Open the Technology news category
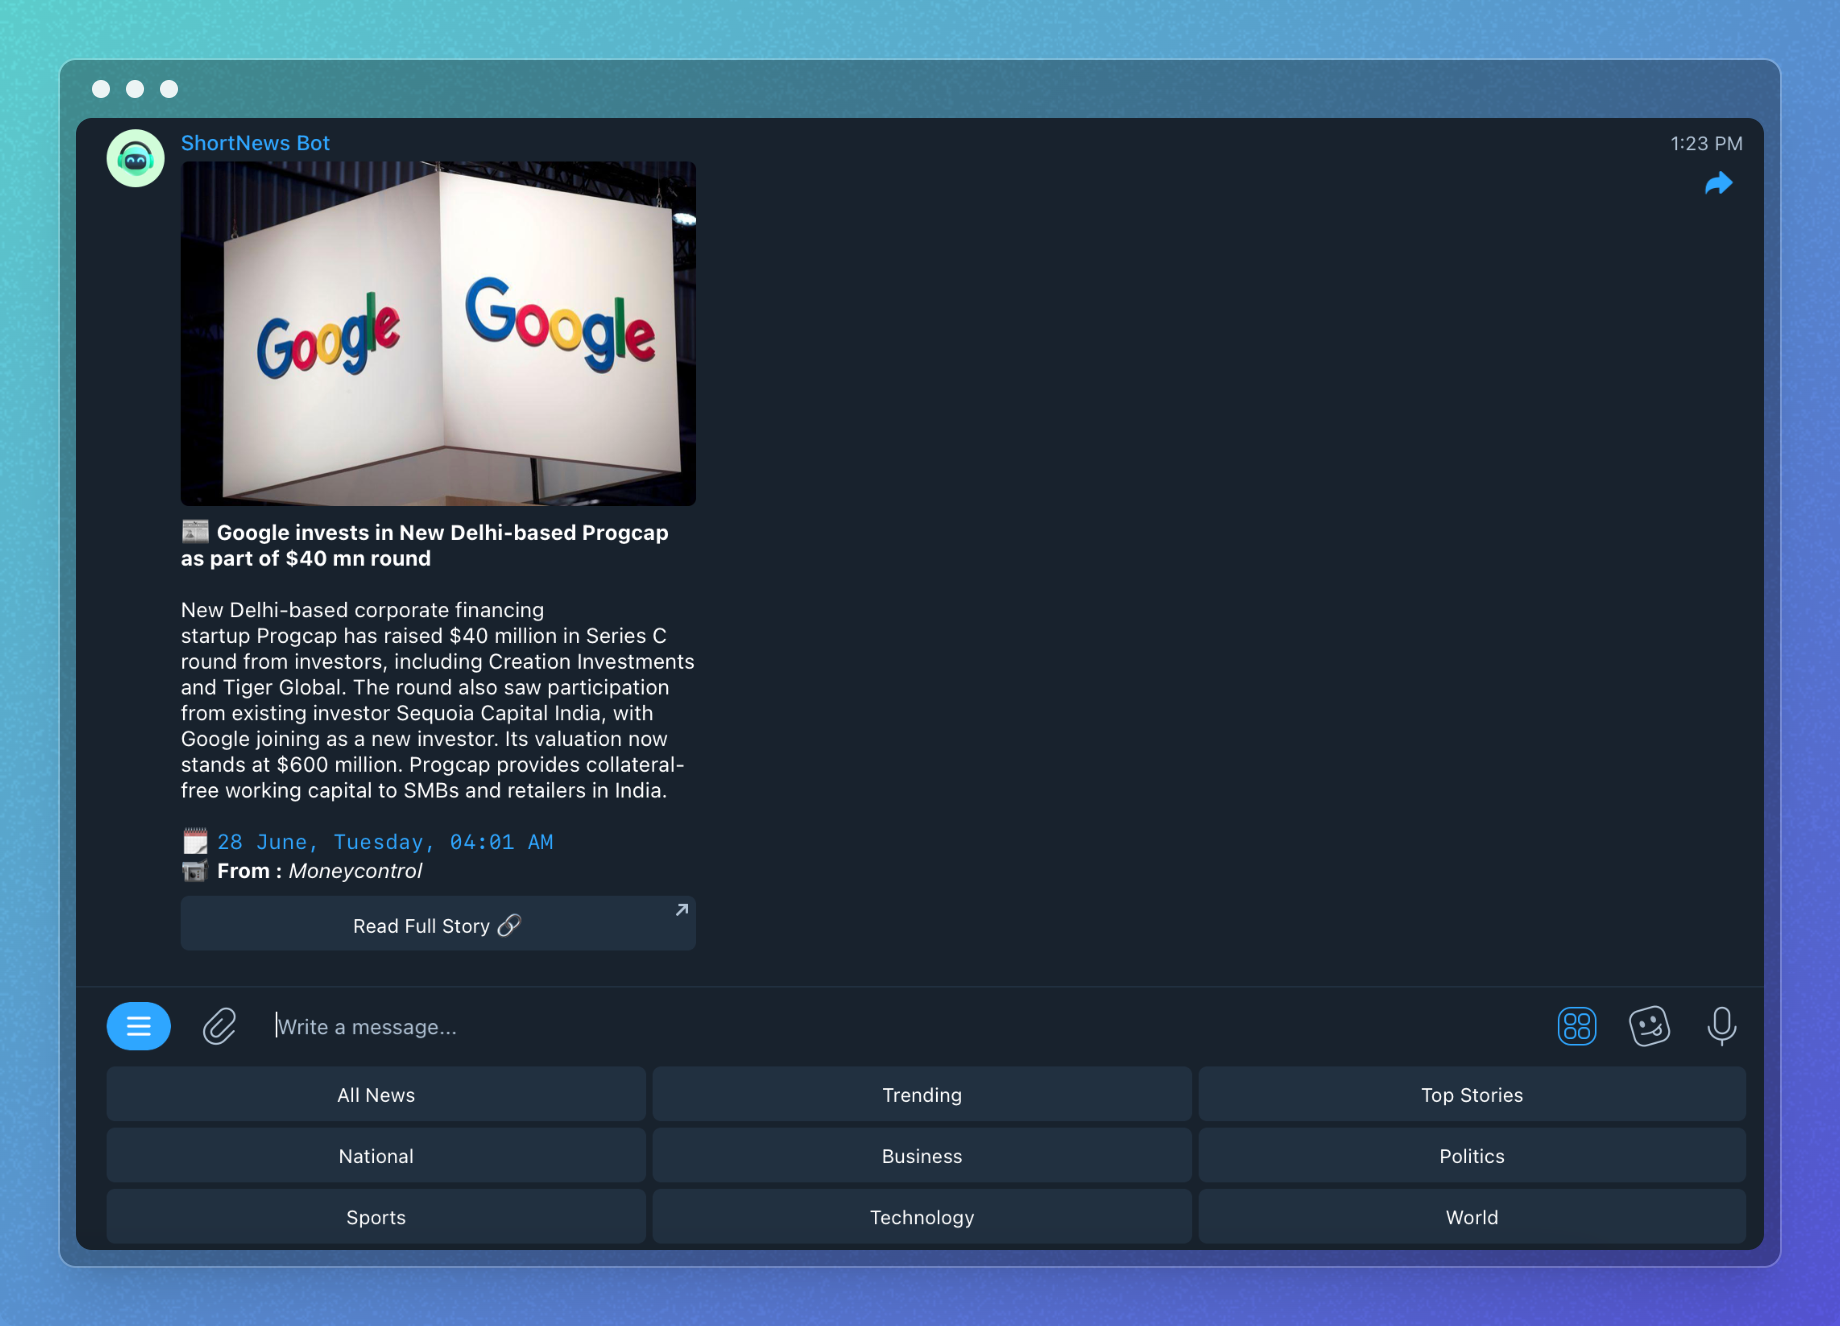This screenshot has width=1840, height=1326. click(x=922, y=1217)
